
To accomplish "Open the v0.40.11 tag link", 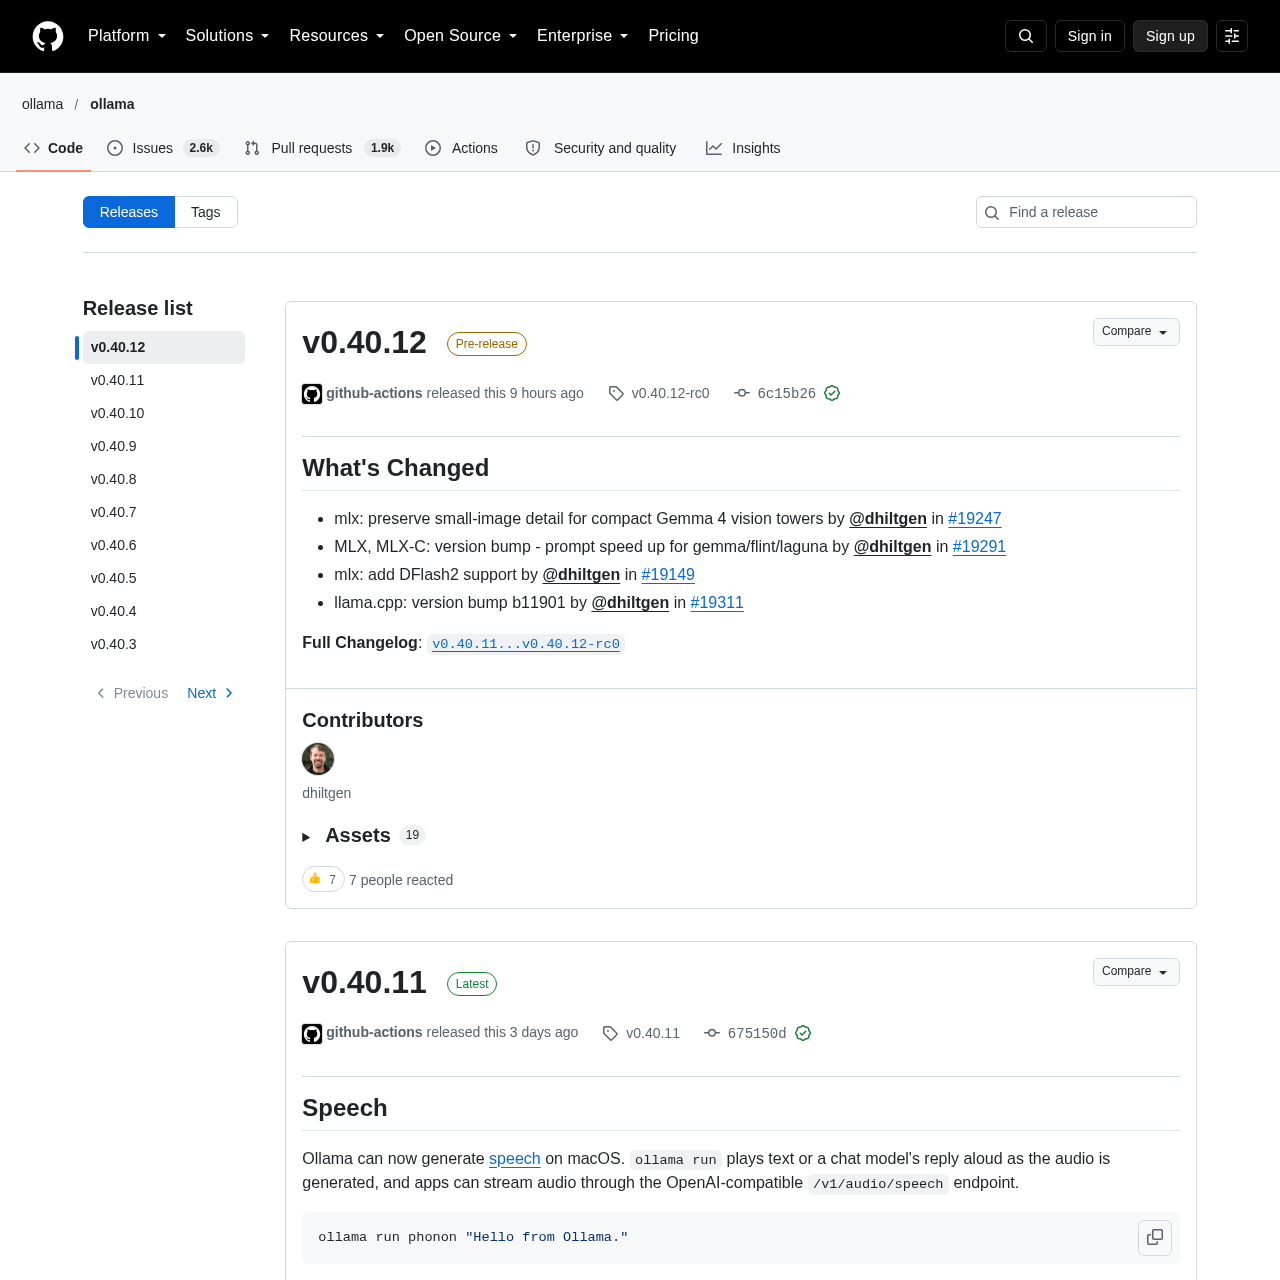I will tap(642, 1033).
